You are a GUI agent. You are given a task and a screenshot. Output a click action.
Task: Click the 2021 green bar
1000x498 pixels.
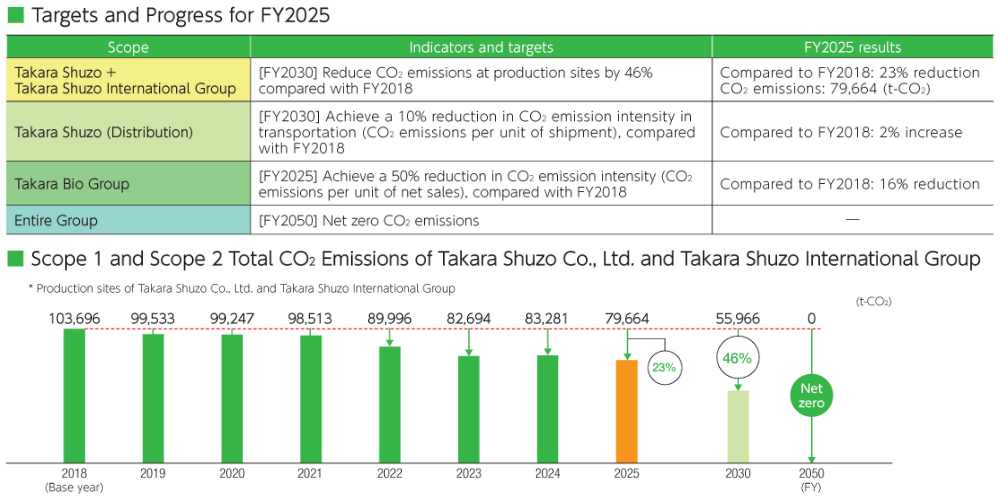tap(311, 399)
